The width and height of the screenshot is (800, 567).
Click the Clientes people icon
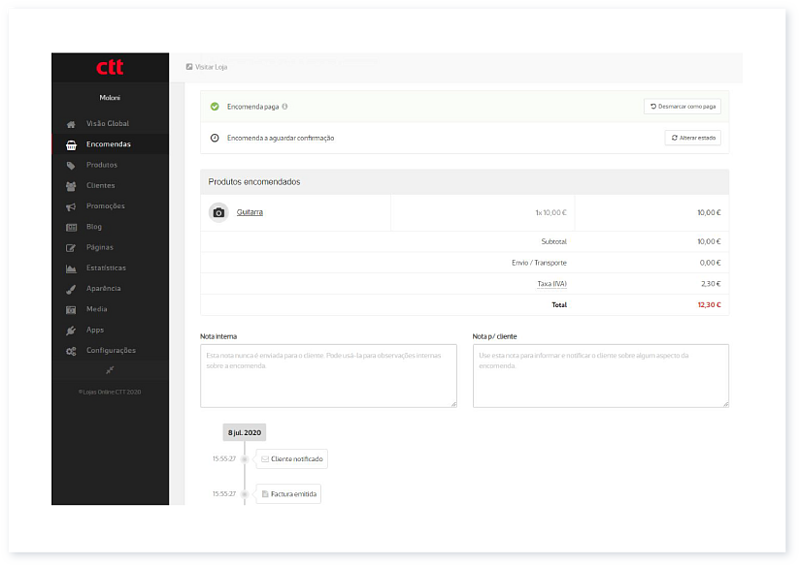(x=71, y=186)
